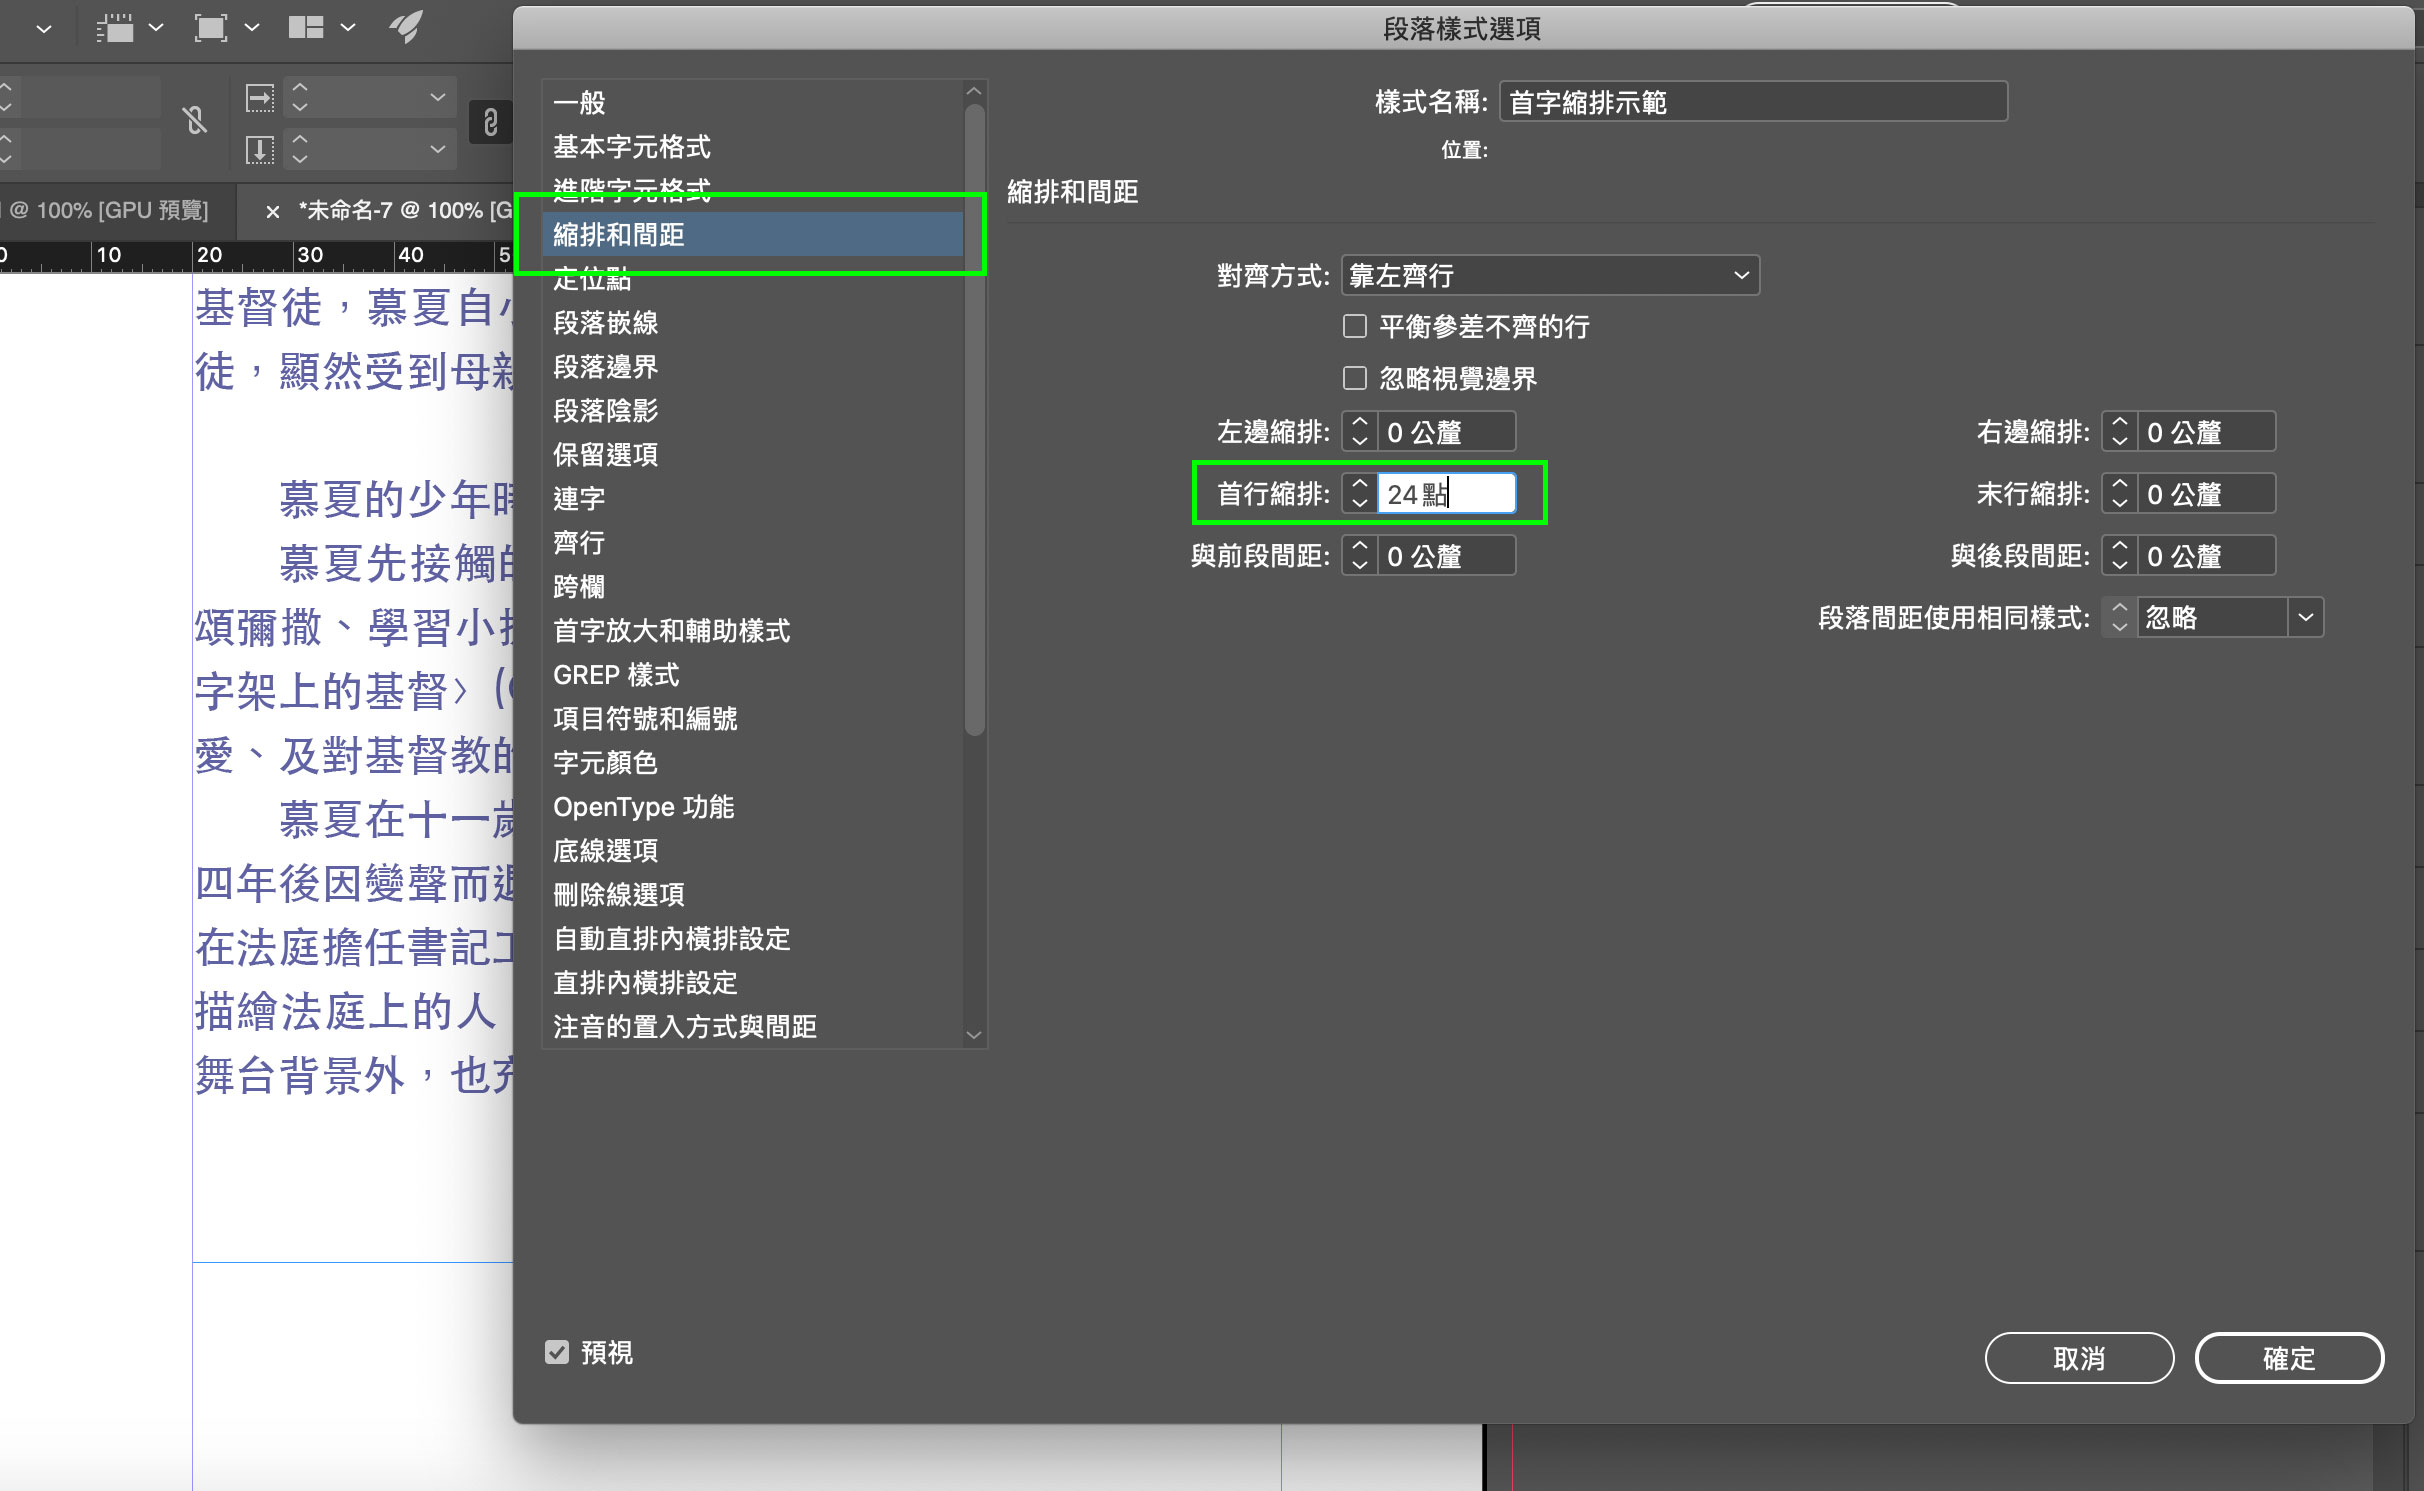Select the margins and columns icon
Viewport: 2424px width, 1491px height.
(115, 27)
